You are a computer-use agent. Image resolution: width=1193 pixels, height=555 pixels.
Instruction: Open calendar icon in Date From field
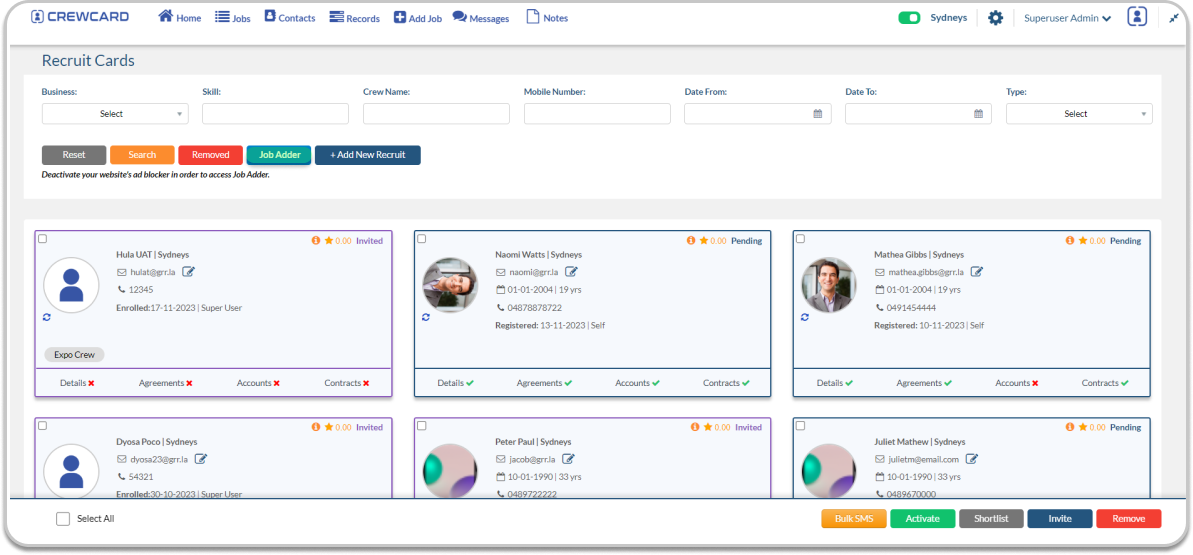817,114
